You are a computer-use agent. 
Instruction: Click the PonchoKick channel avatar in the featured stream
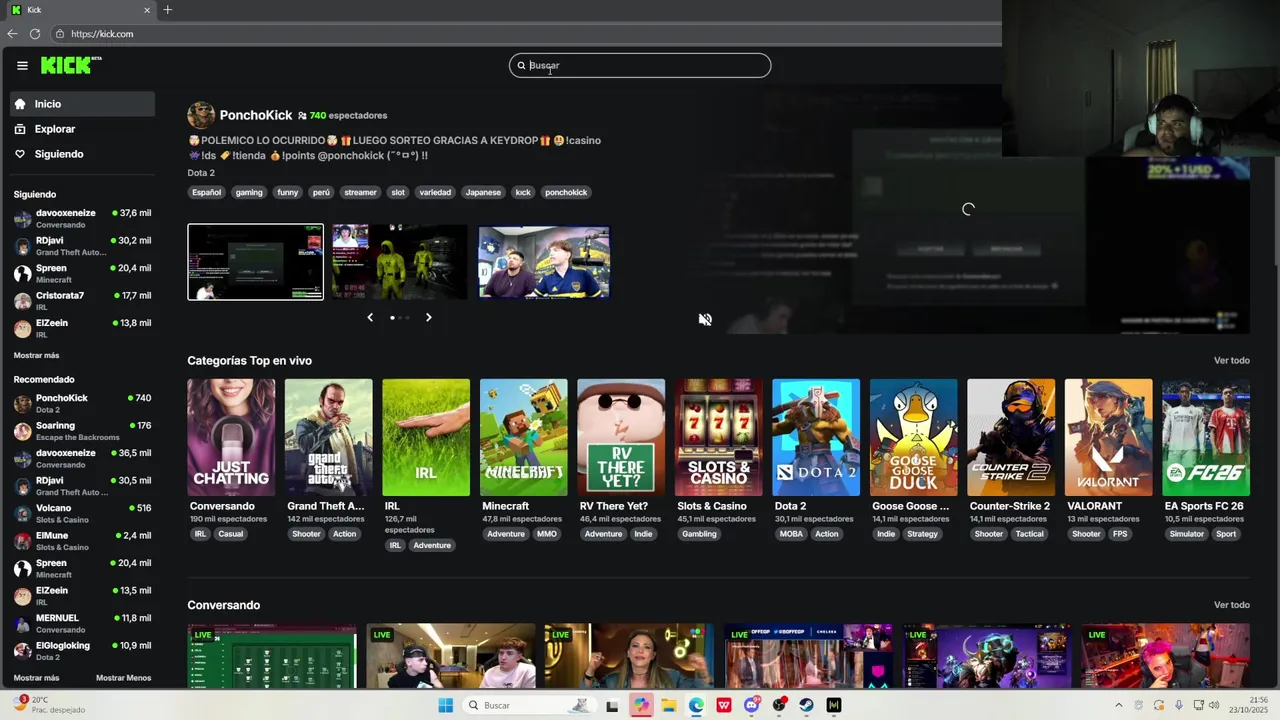coord(201,115)
